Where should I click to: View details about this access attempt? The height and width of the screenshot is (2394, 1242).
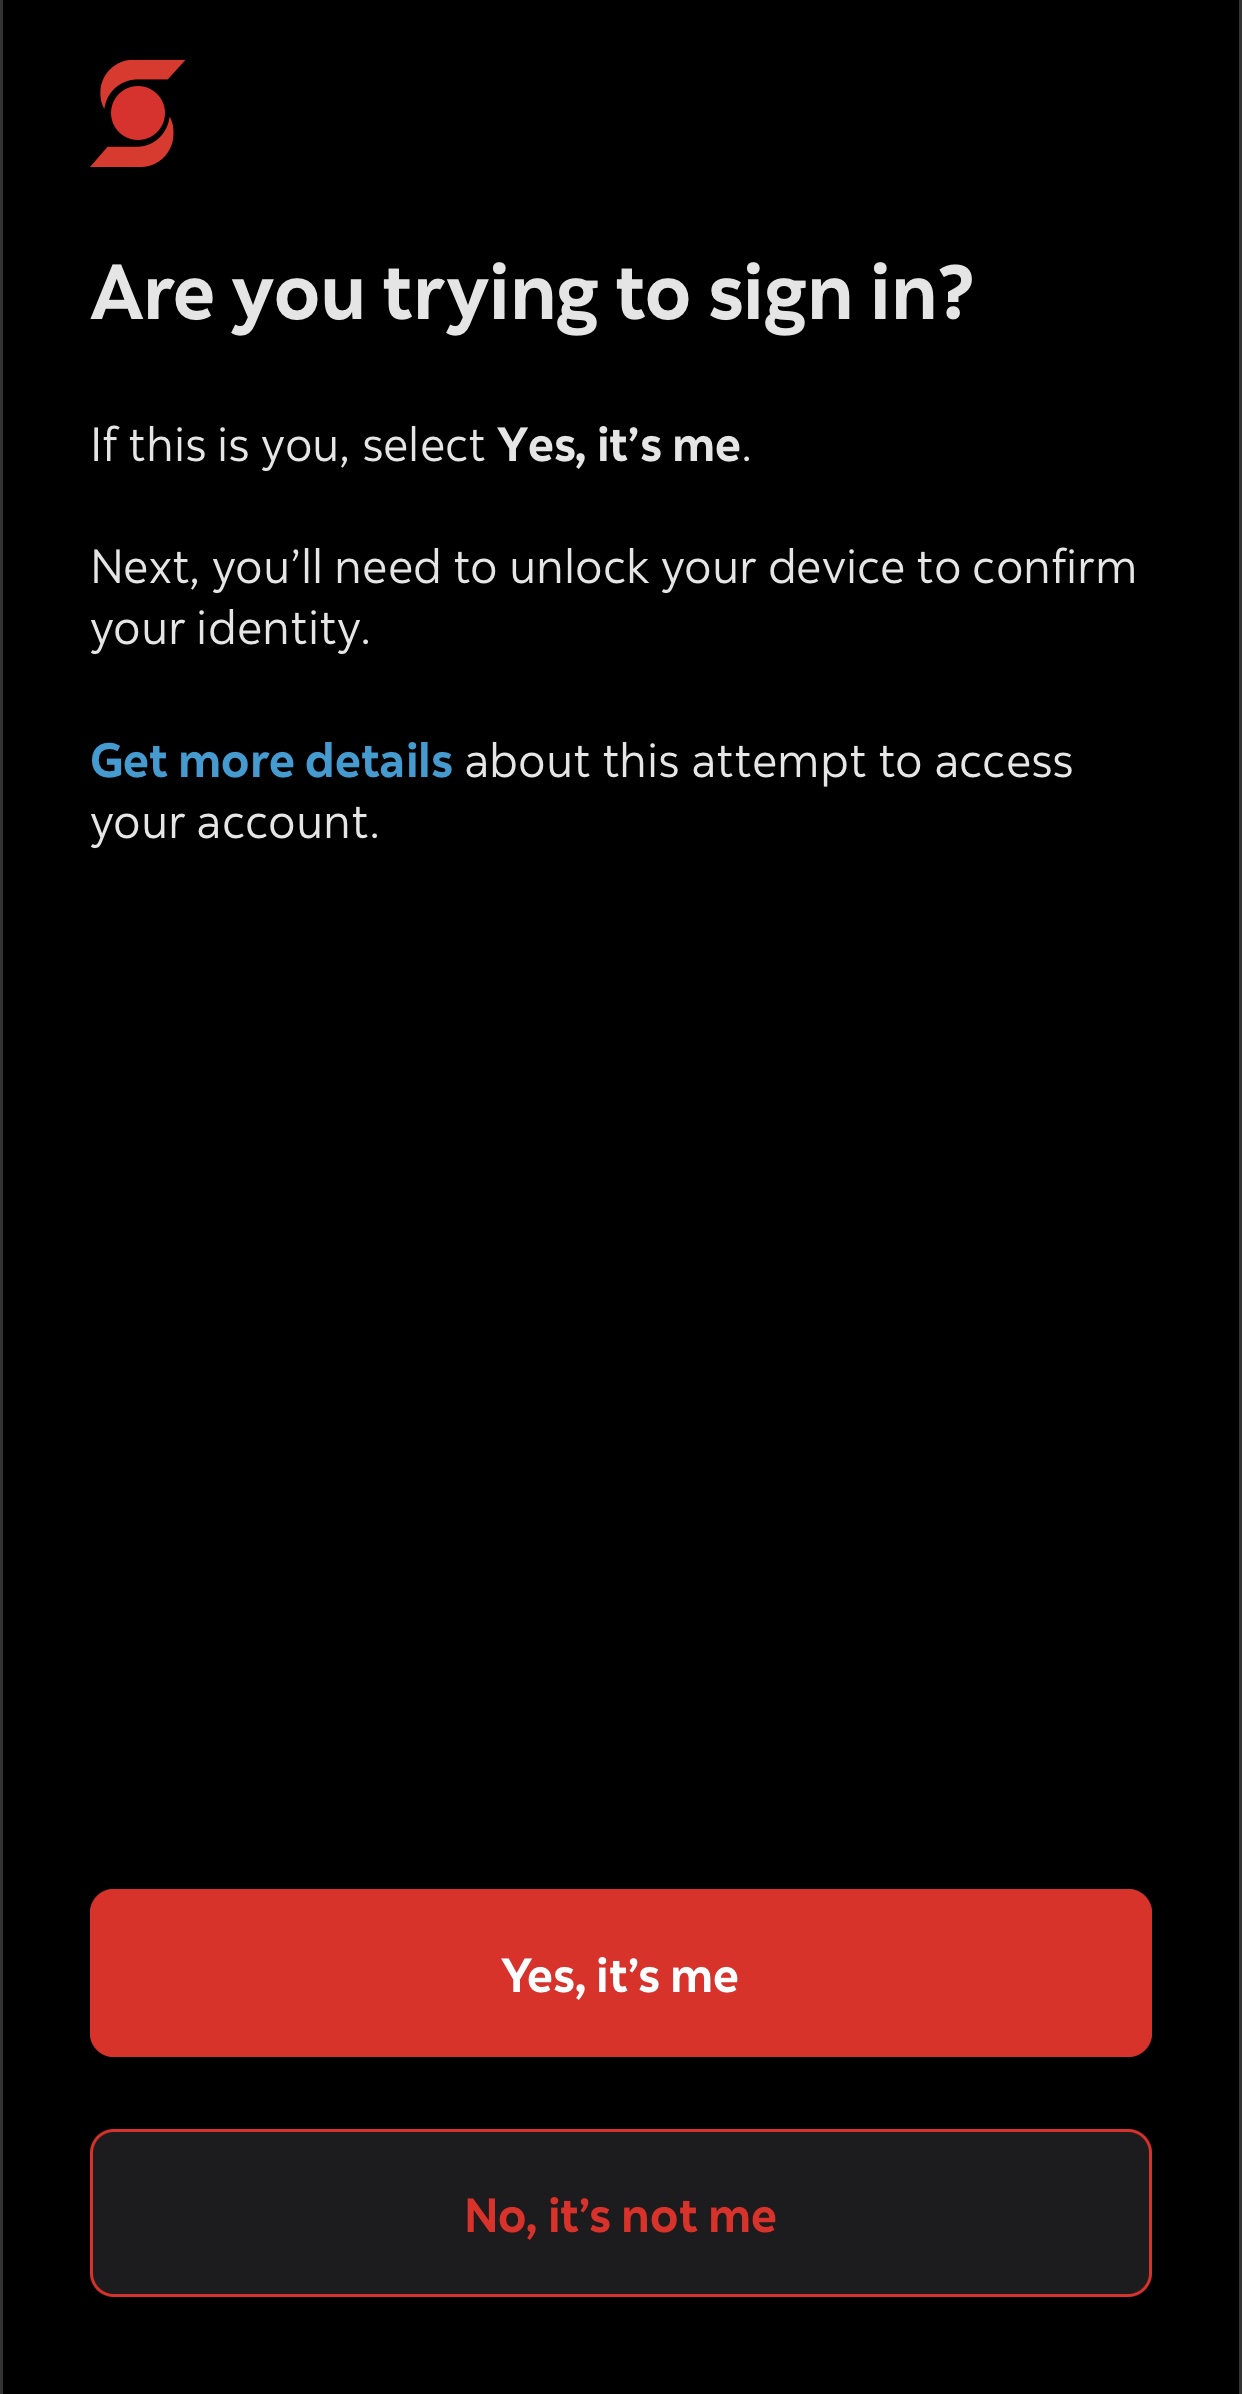tap(272, 761)
